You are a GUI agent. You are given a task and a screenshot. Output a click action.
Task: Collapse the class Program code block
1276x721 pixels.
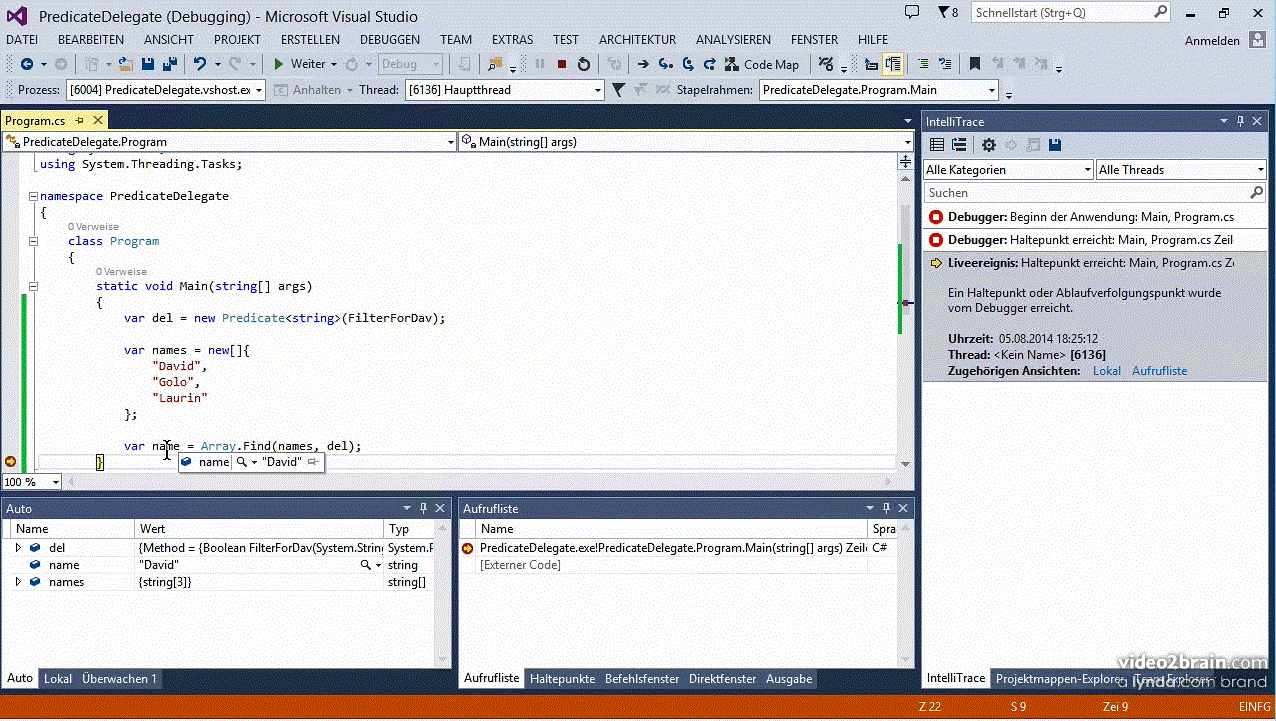point(33,241)
